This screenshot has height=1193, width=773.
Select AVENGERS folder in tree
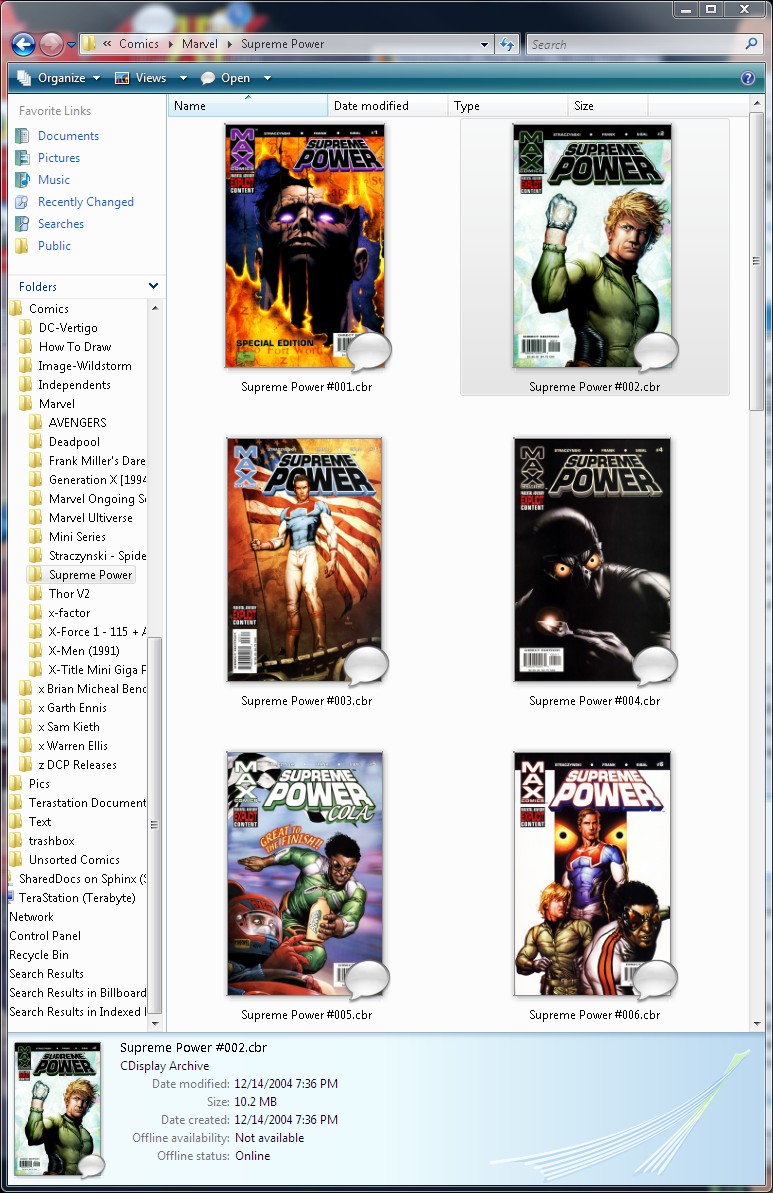point(78,422)
